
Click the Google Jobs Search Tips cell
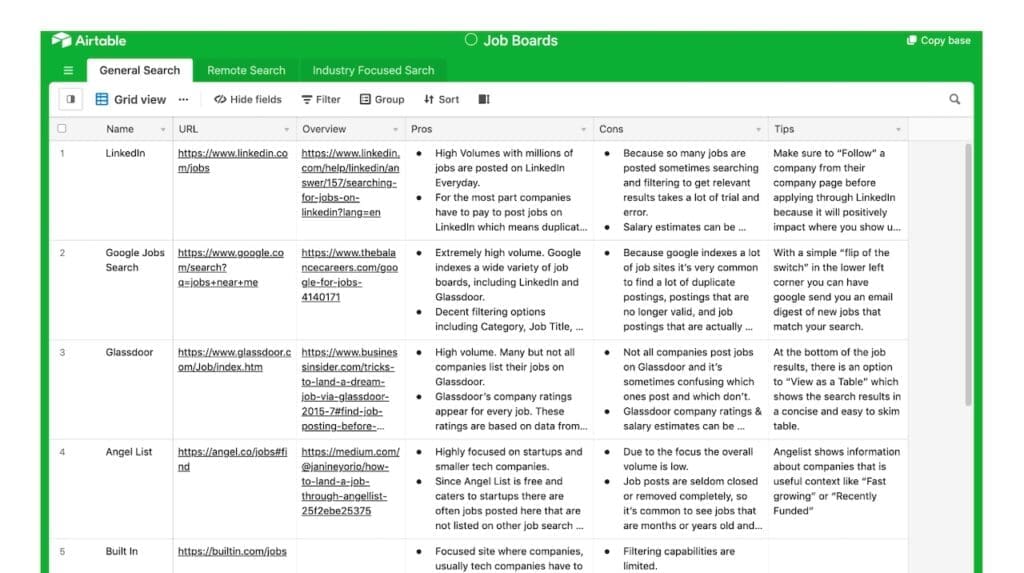coord(838,289)
